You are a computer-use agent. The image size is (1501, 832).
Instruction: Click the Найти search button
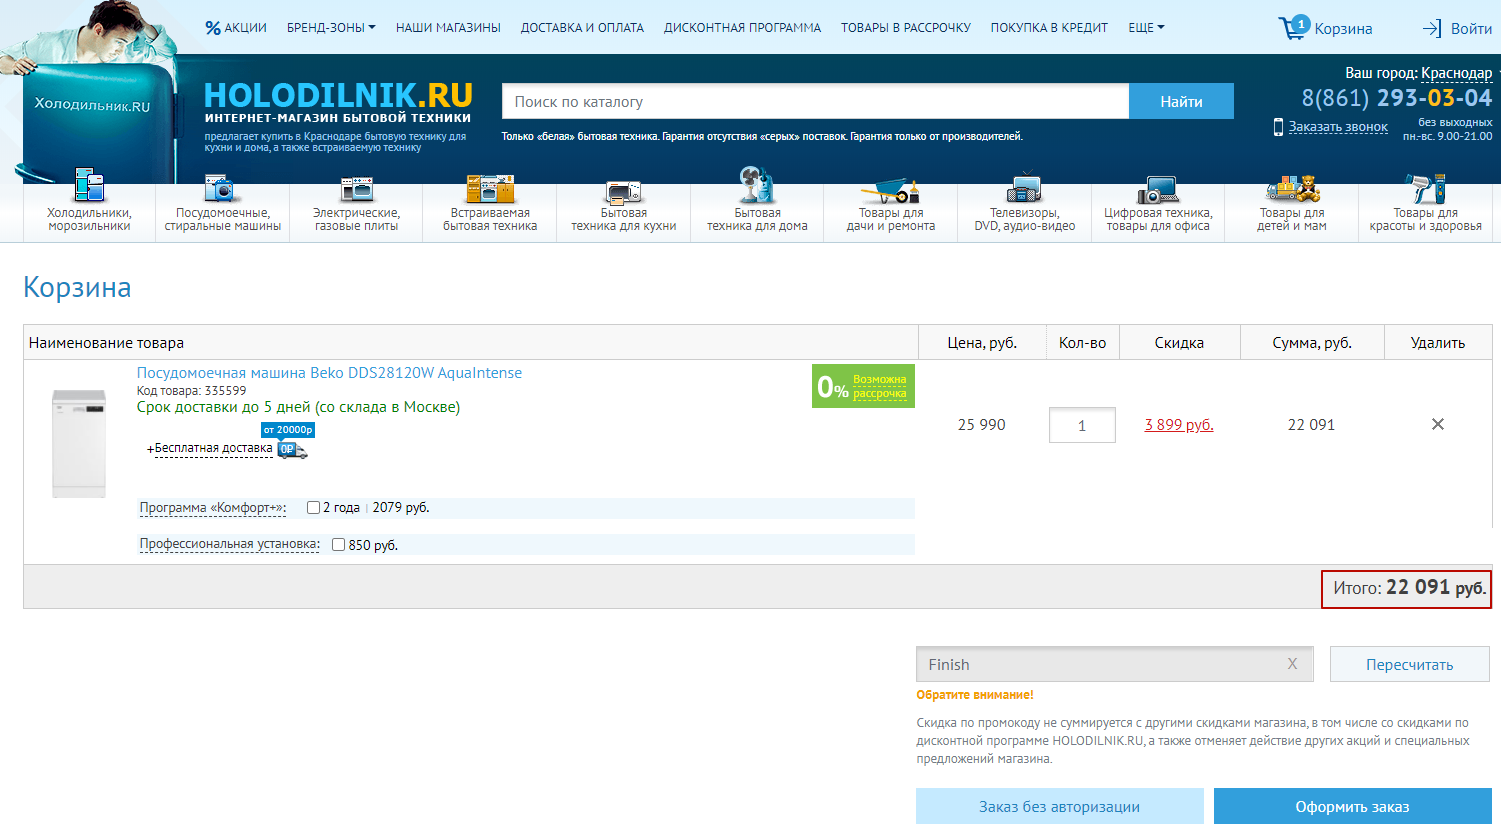point(1181,101)
